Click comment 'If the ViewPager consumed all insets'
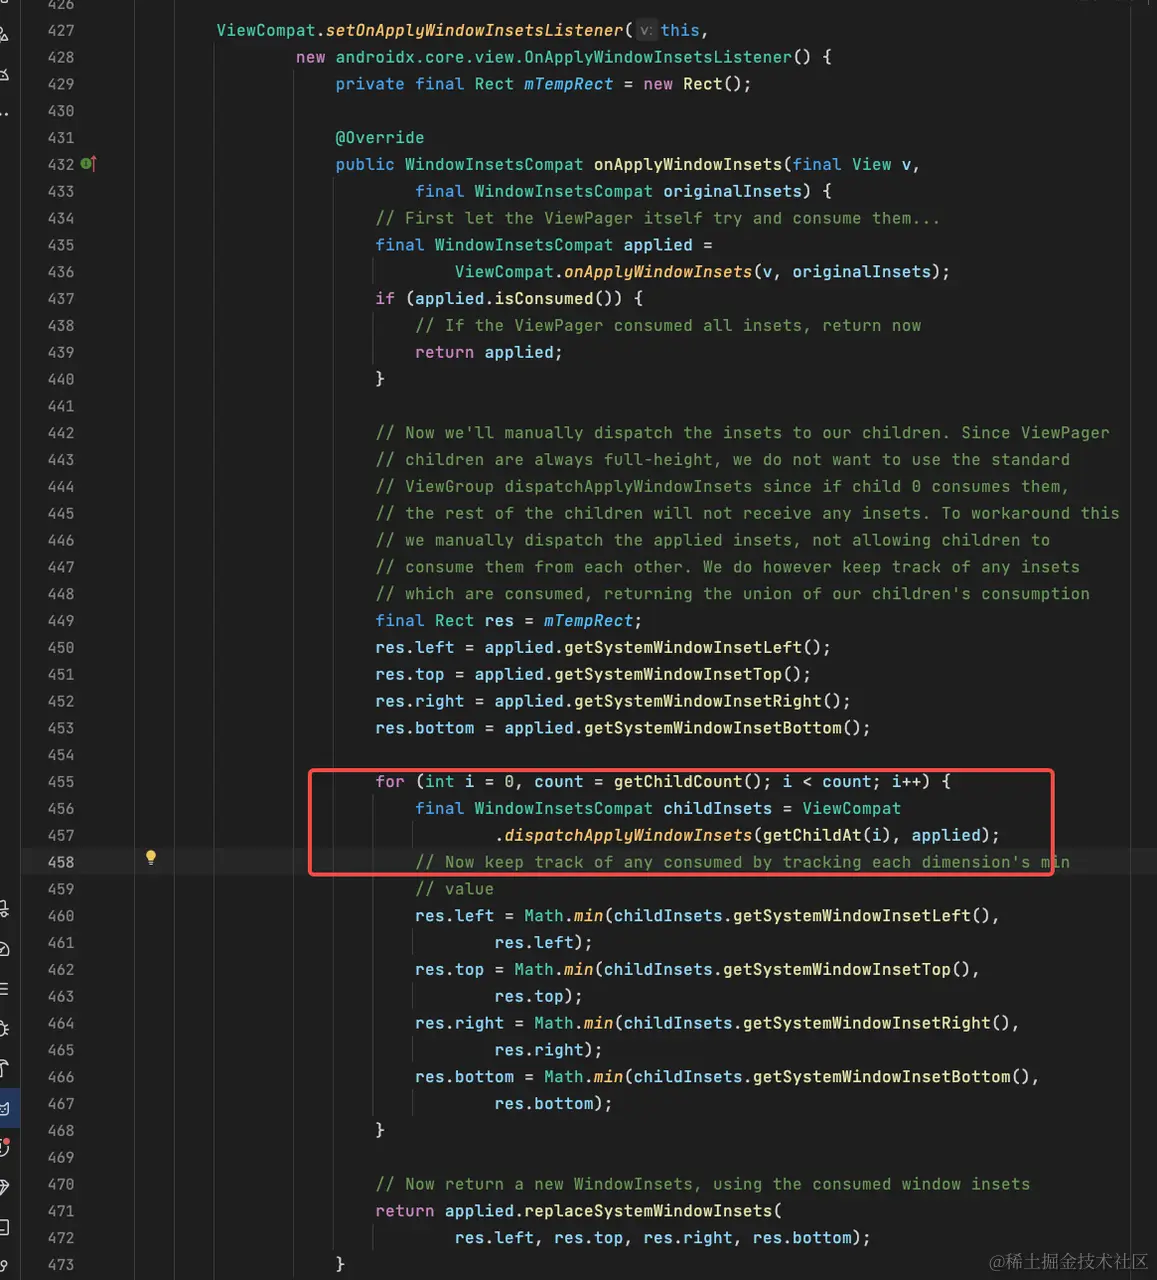The height and width of the screenshot is (1280, 1157). point(668,325)
